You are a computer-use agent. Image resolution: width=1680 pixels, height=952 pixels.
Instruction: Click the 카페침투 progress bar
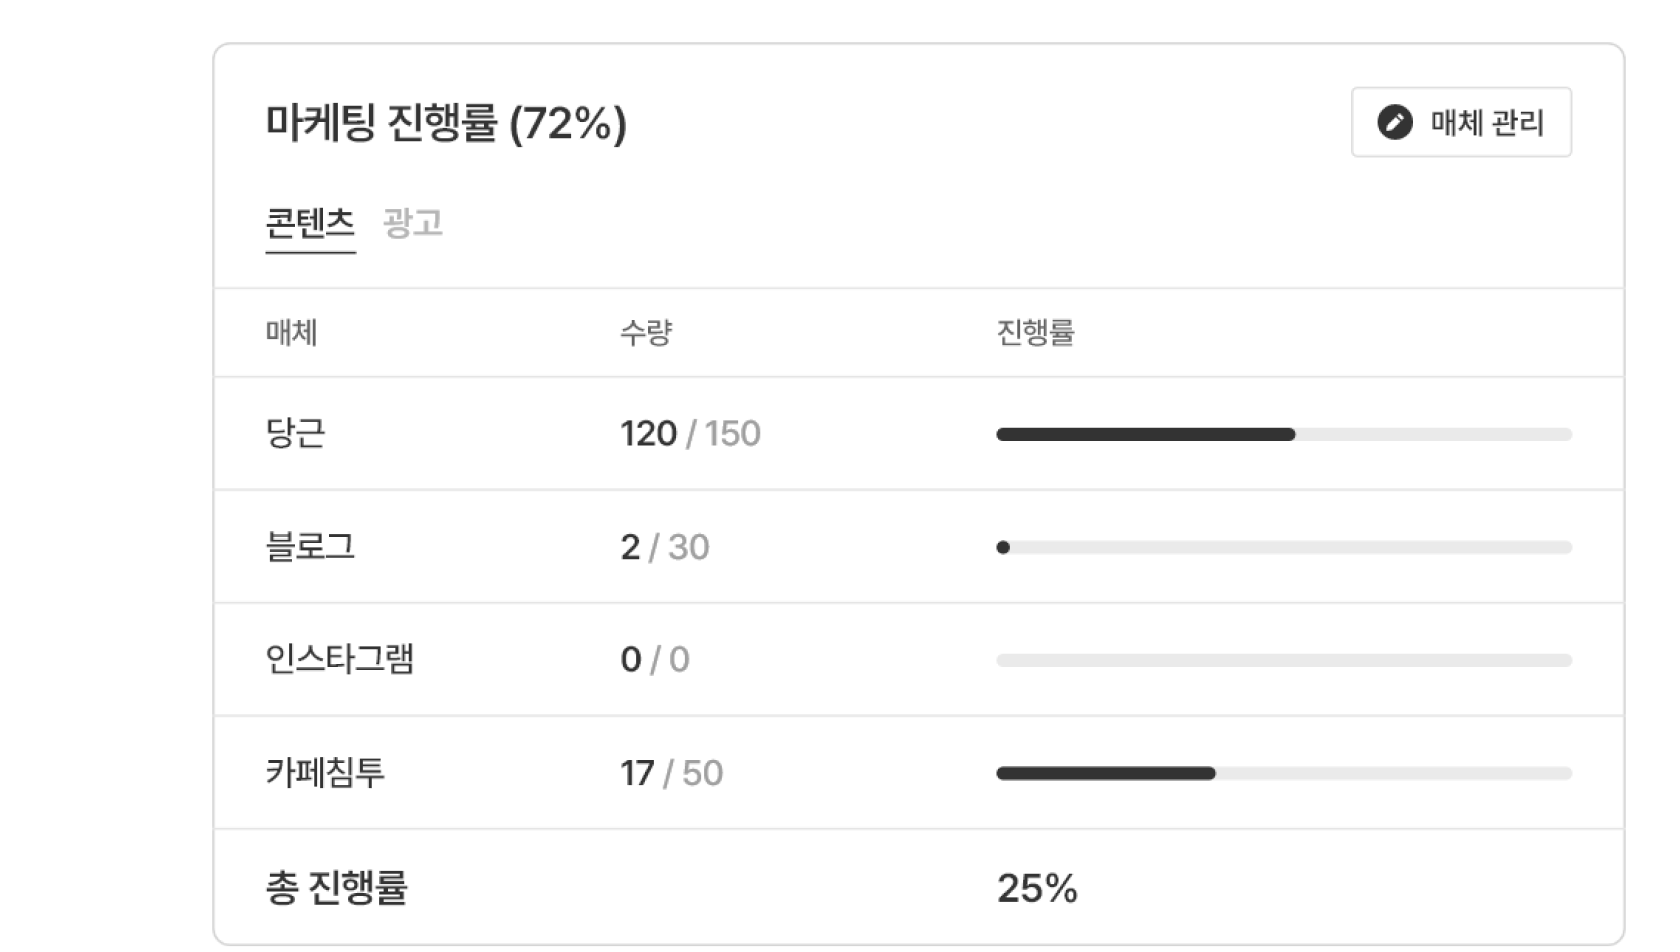1284,774
